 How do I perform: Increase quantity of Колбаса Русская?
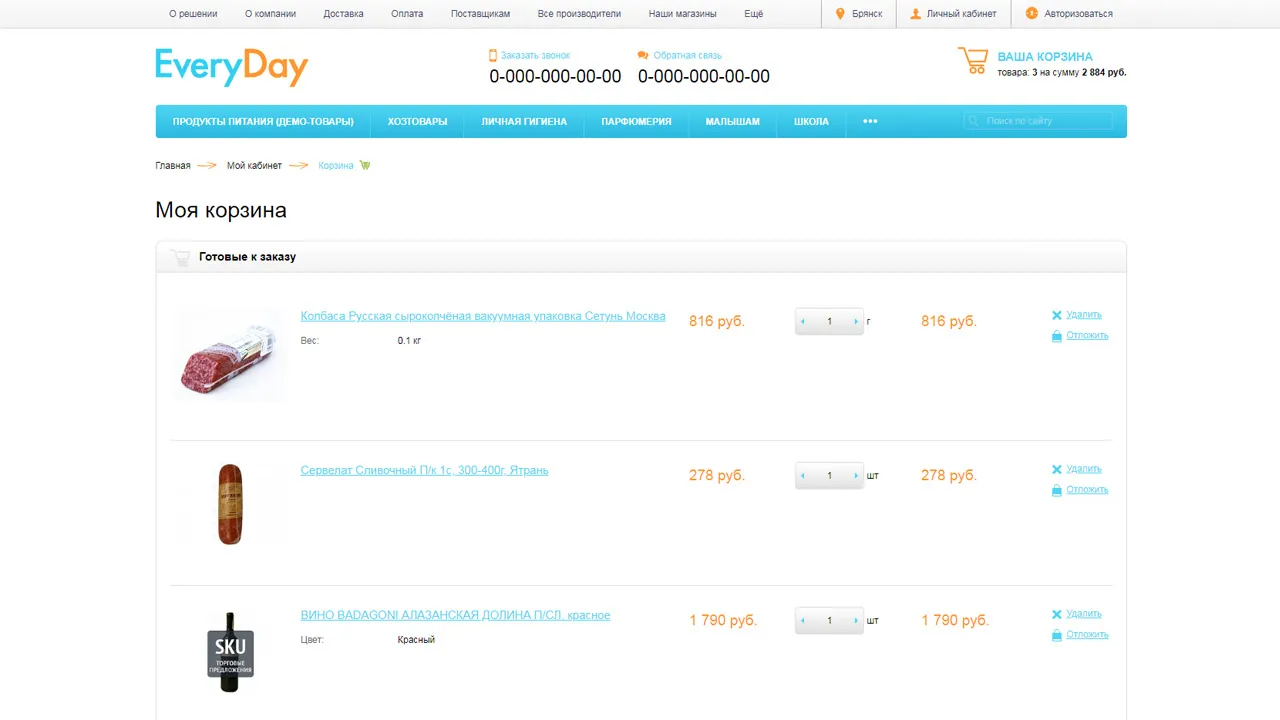coord(856,322)
